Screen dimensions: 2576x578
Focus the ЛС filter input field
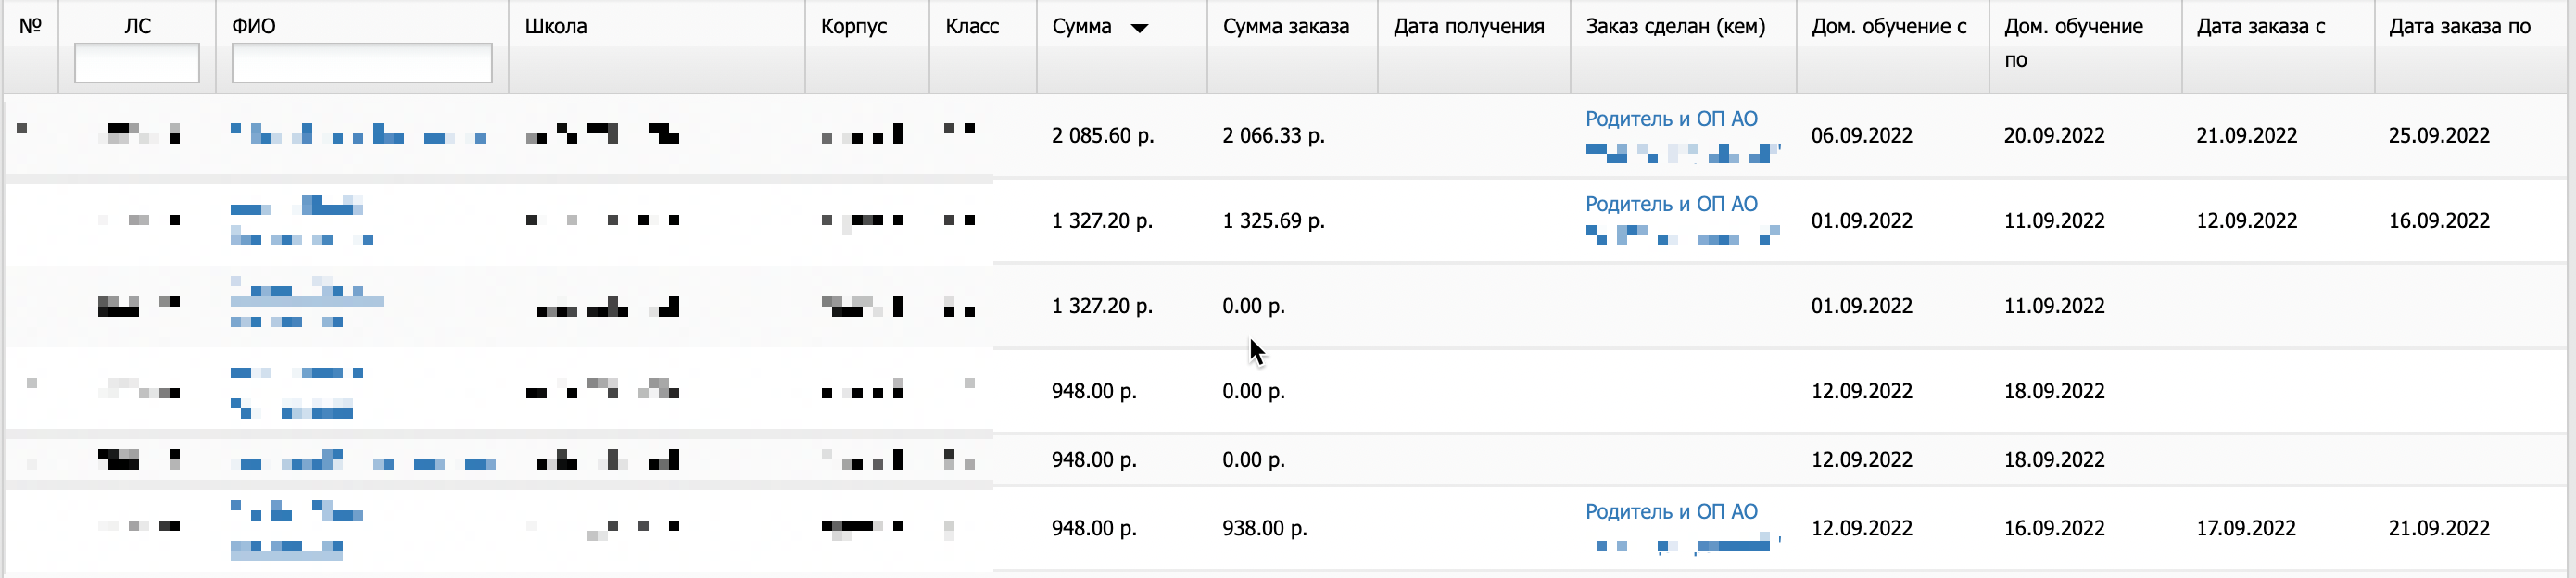coord(137,63)
